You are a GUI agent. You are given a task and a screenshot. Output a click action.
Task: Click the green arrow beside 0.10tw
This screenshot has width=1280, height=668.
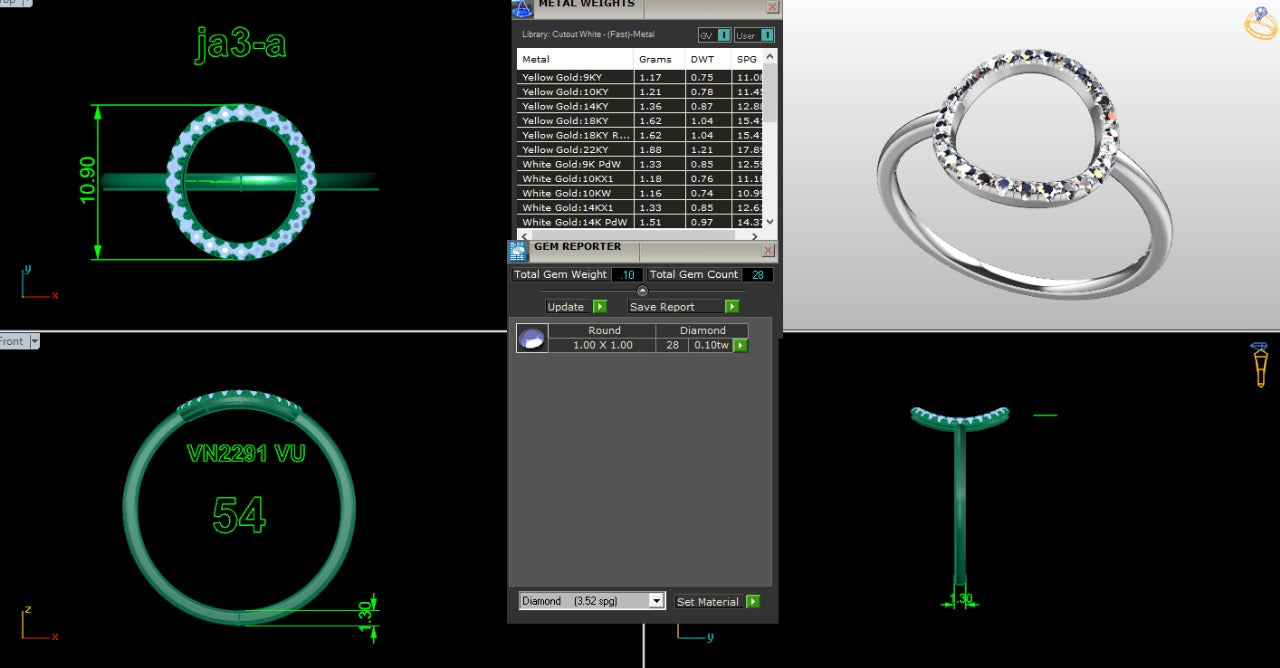[x=741, y=345]
